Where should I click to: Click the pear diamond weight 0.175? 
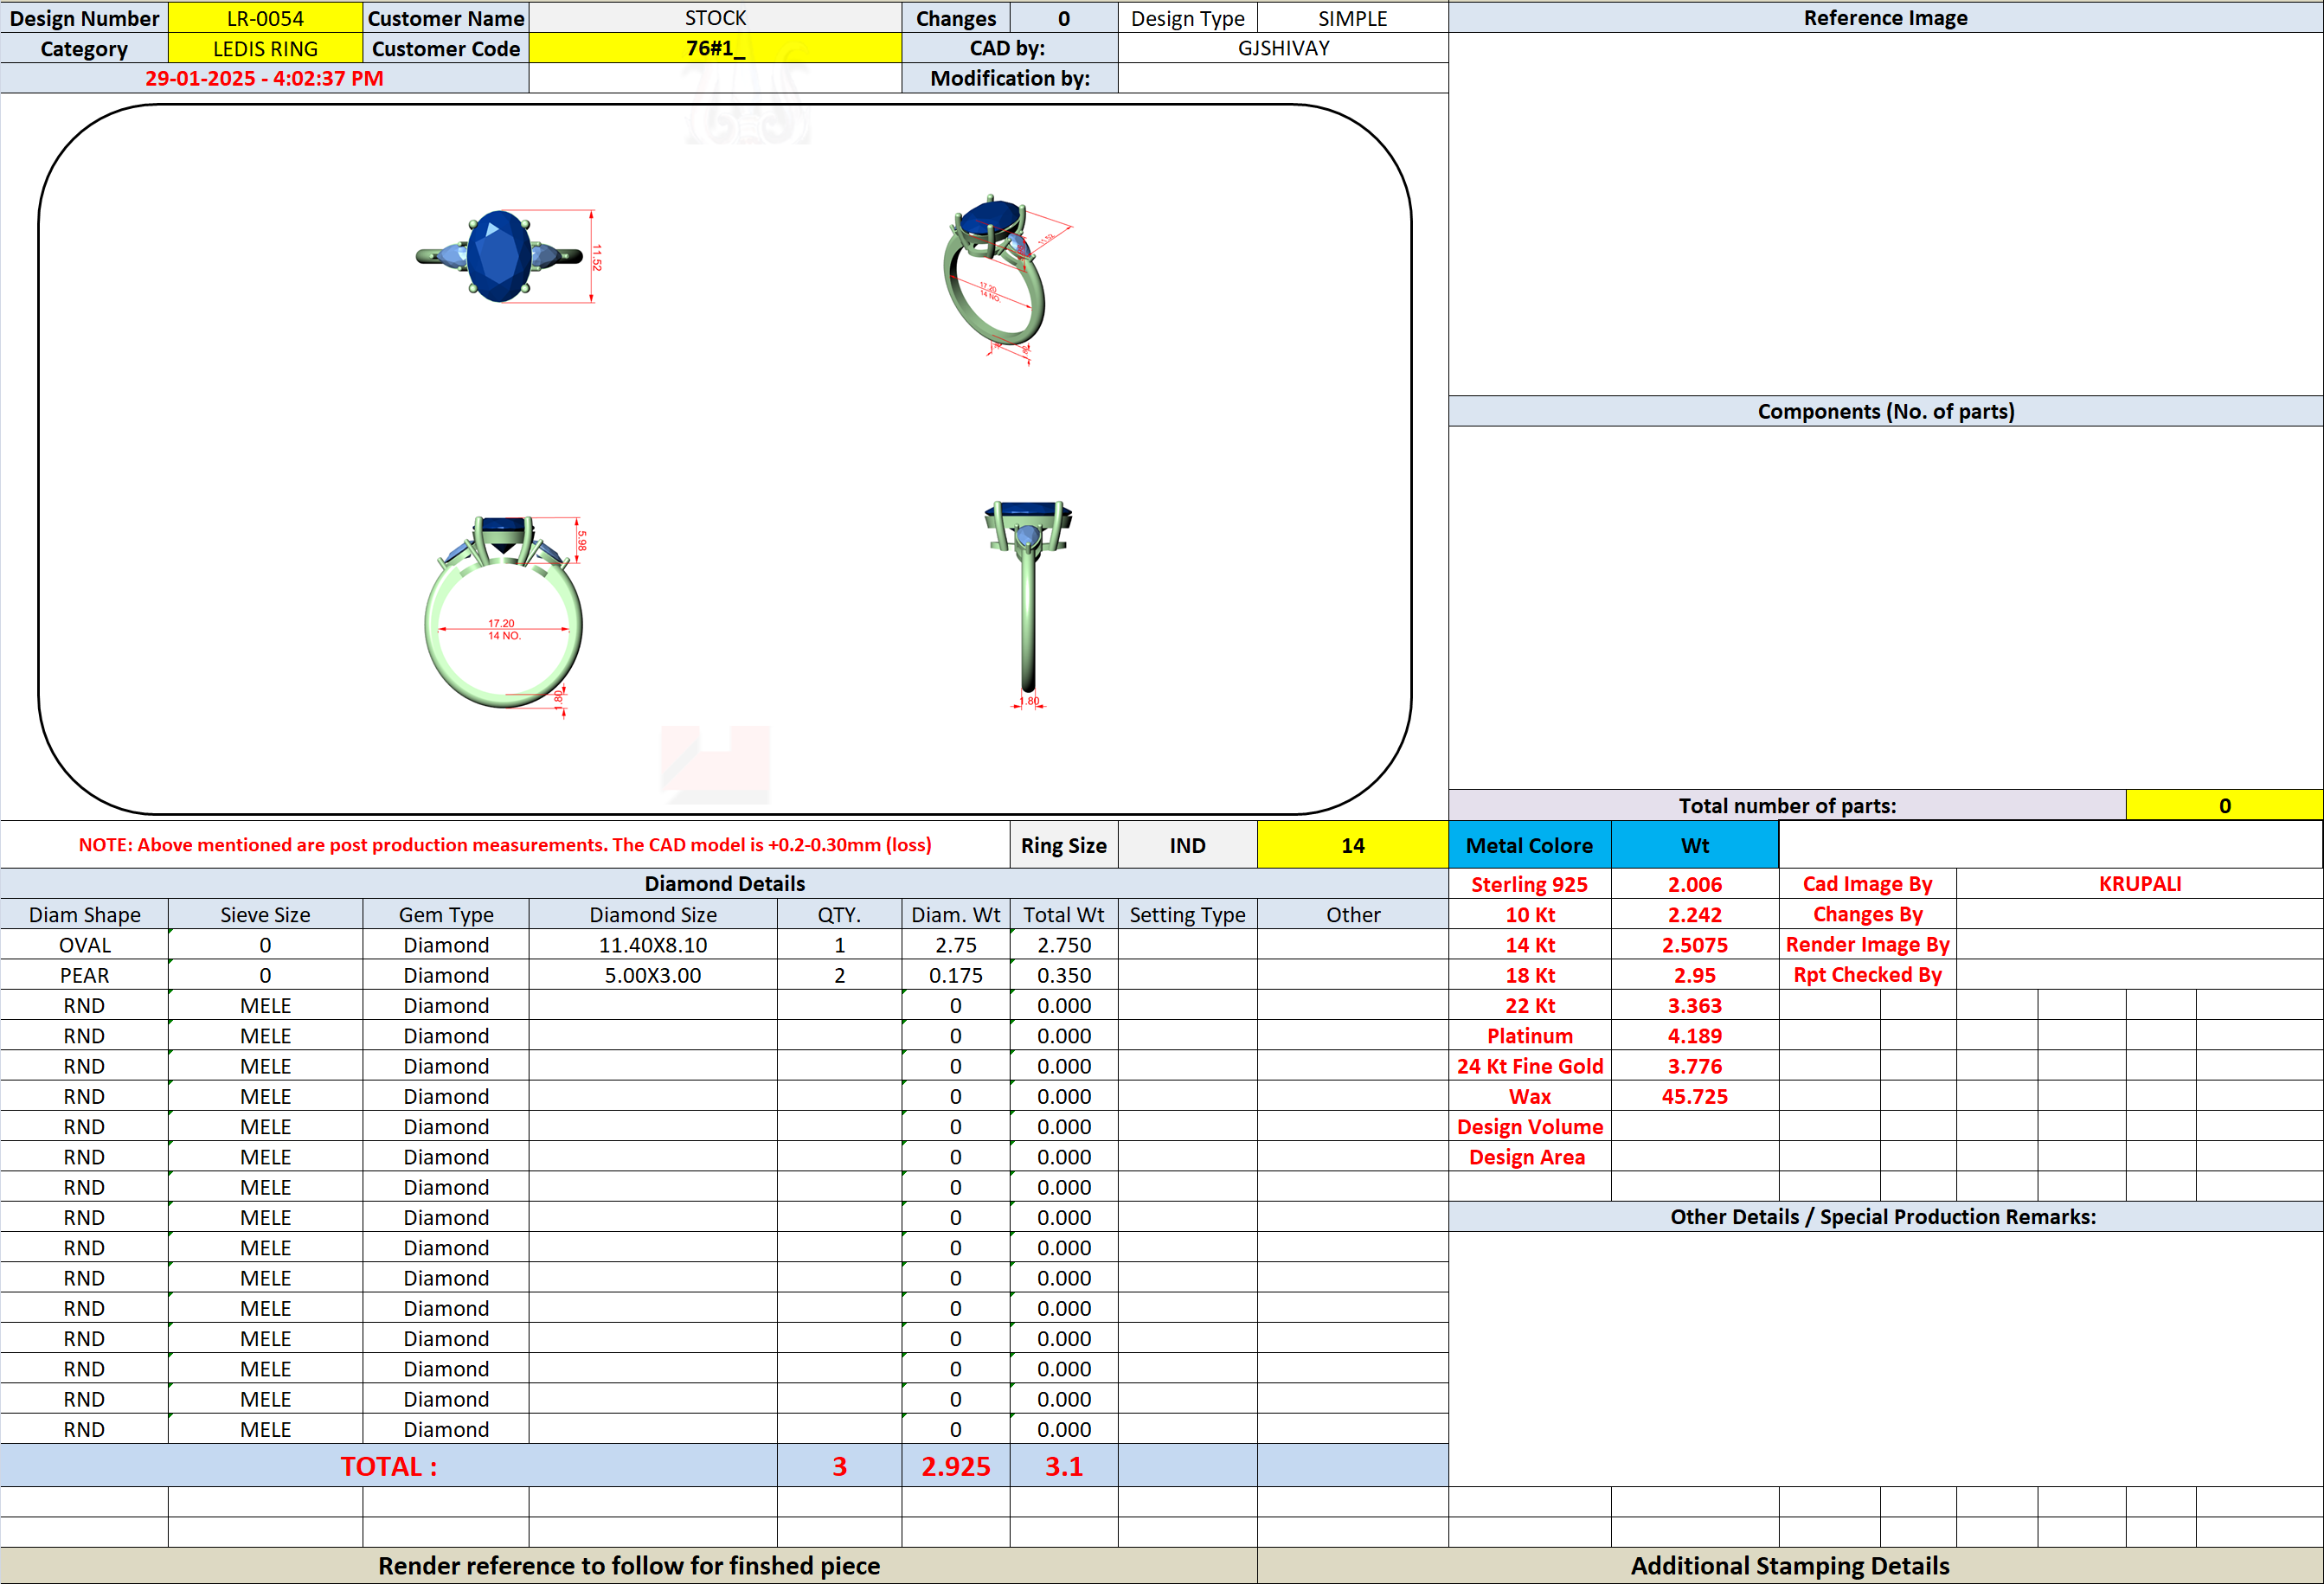pos(955,975)
